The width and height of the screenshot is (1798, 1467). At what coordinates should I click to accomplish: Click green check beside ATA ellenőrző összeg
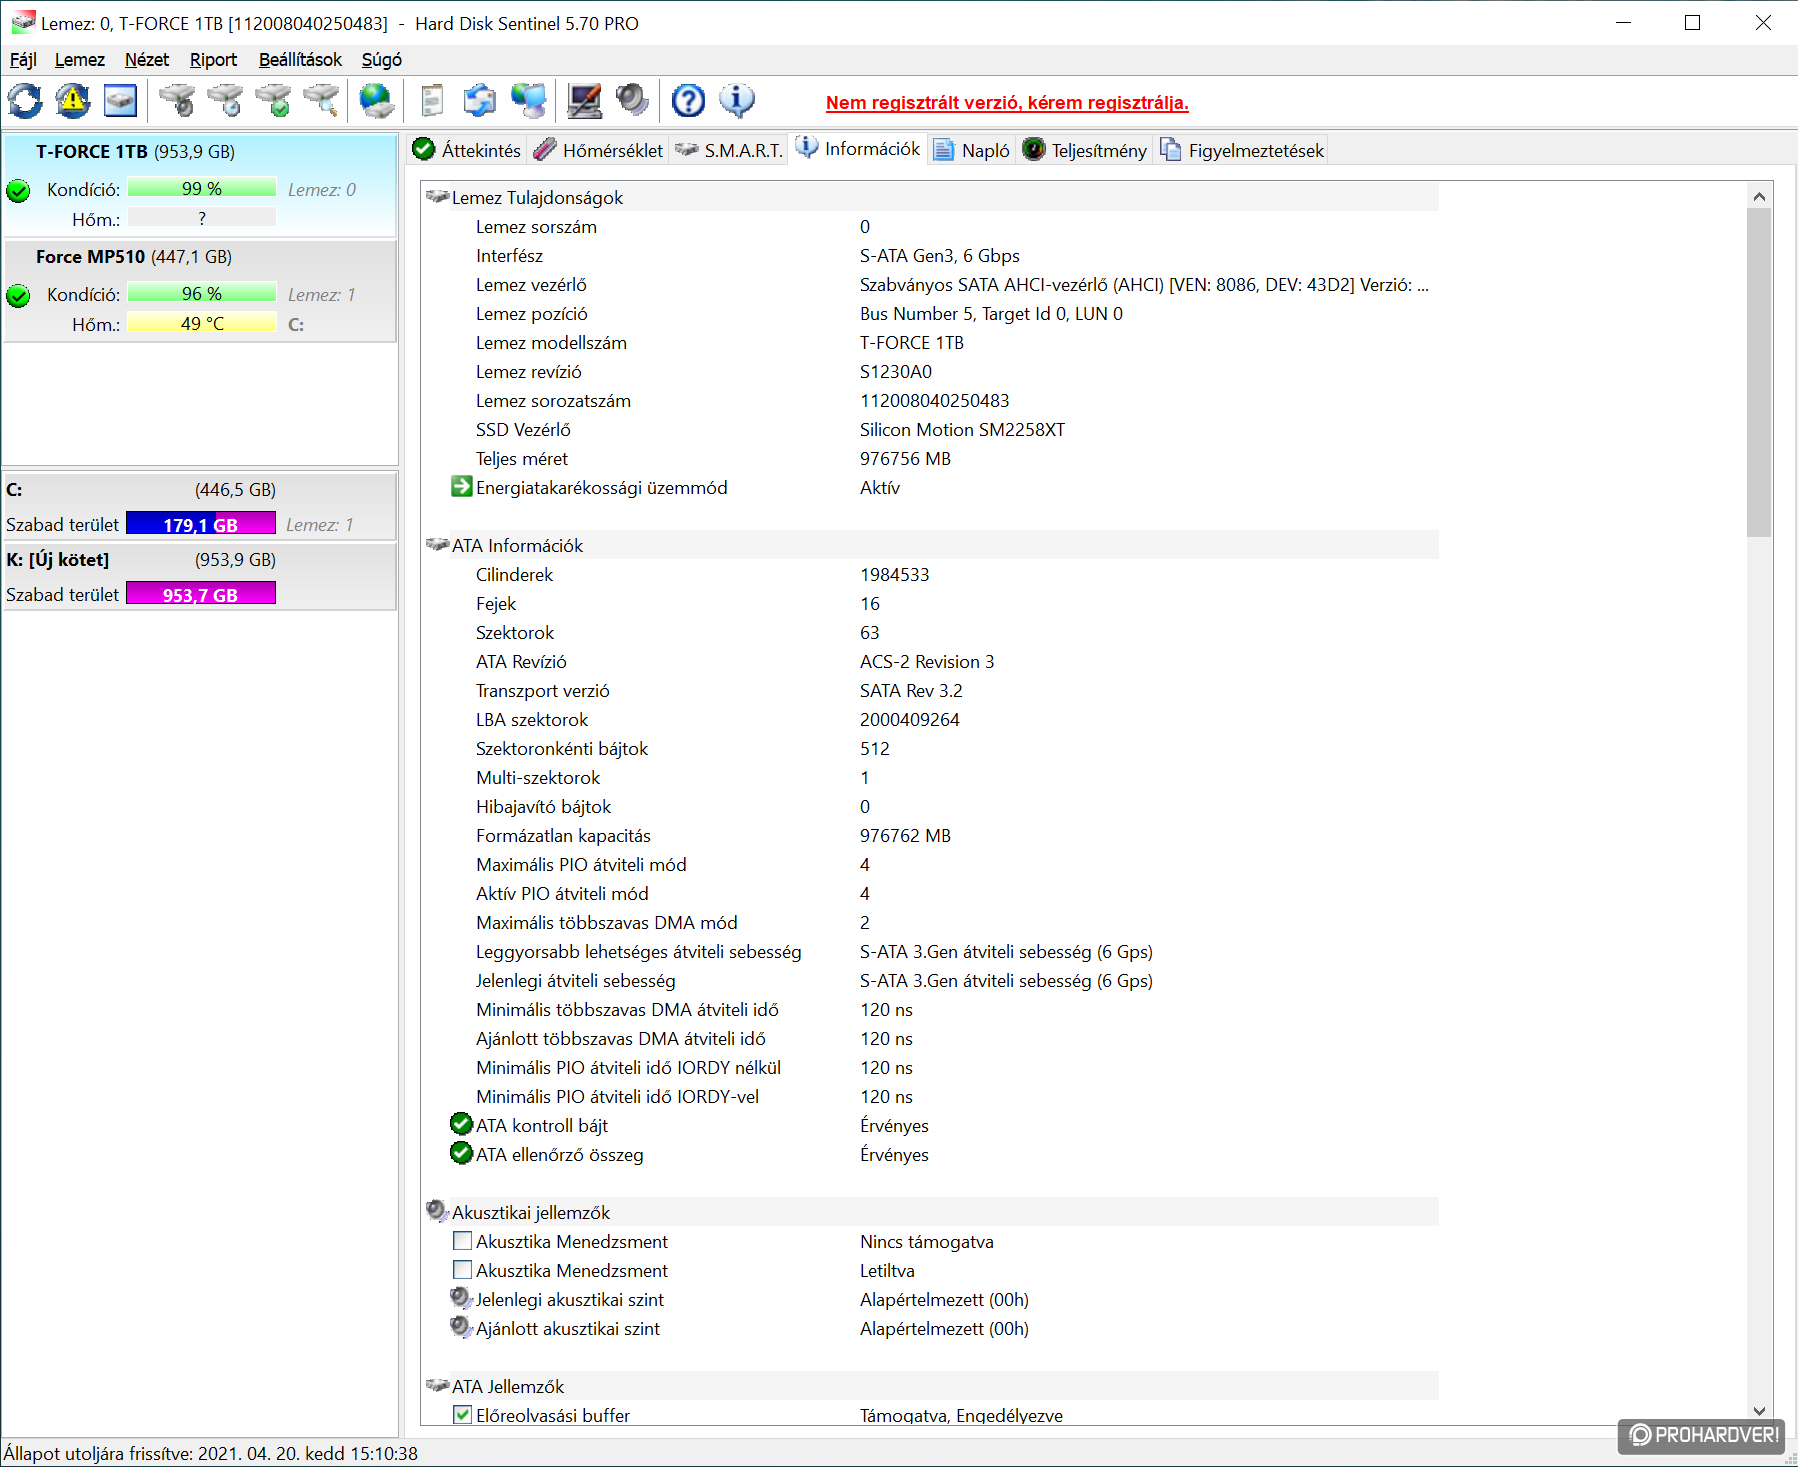click(x=461, y=1153)
